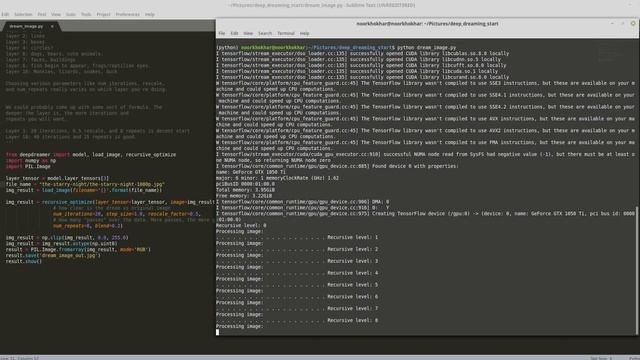The image size is (640, 360).
Task: Click the 'layer_tensor = model.layer_tensors[3]' line
Action: pos(57,178)
